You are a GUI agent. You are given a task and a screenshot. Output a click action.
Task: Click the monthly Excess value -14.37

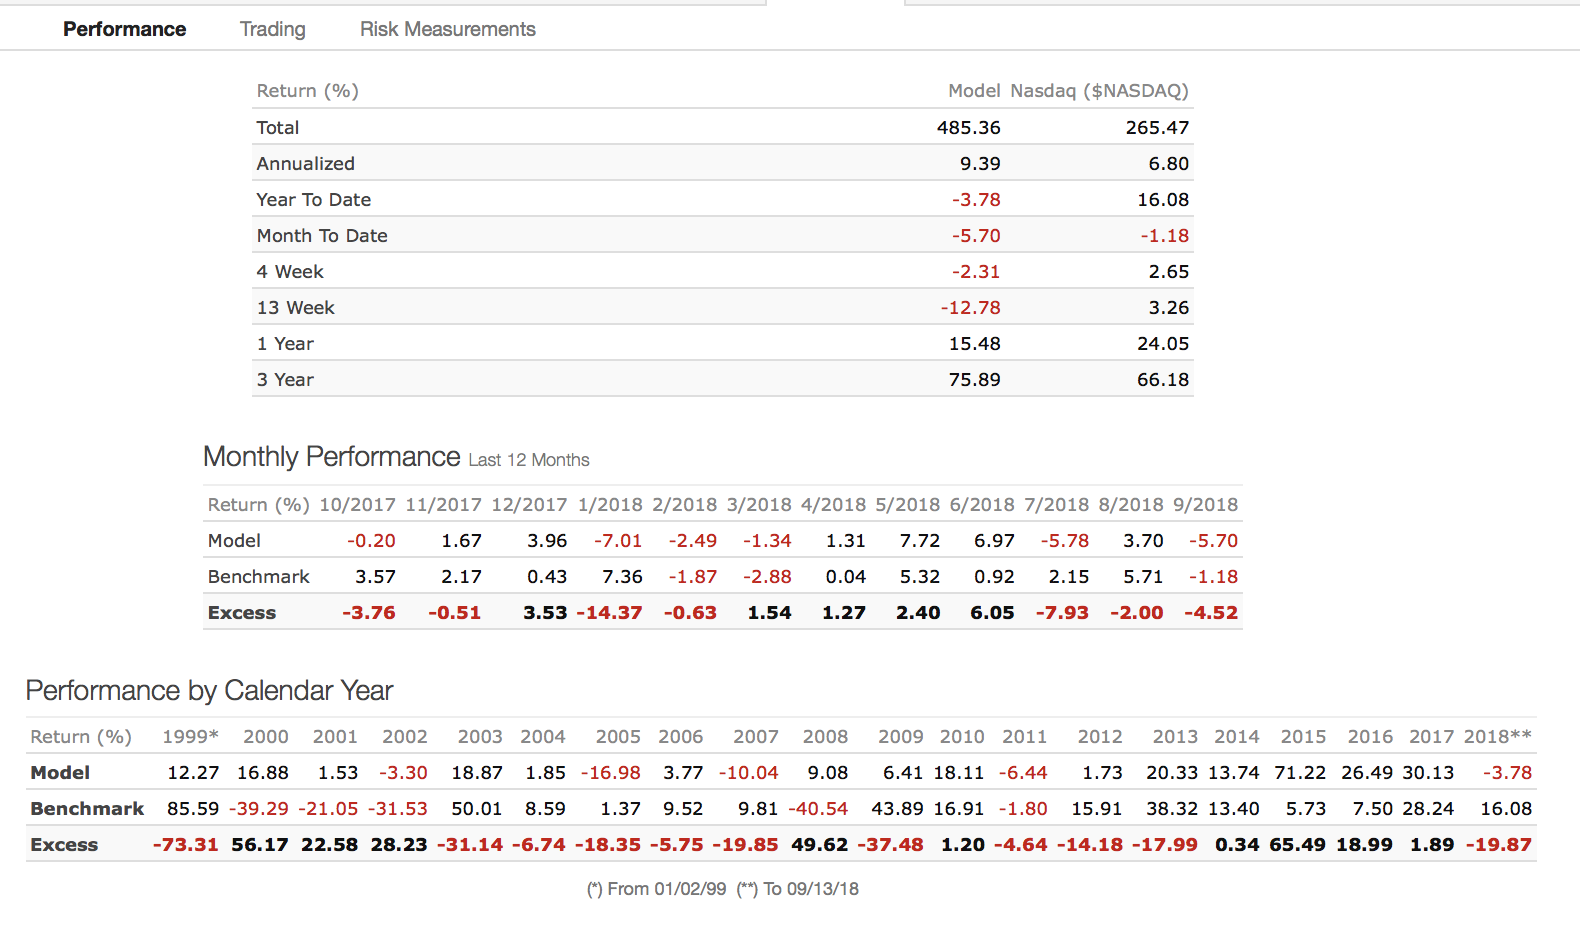(x=609, y=613)
